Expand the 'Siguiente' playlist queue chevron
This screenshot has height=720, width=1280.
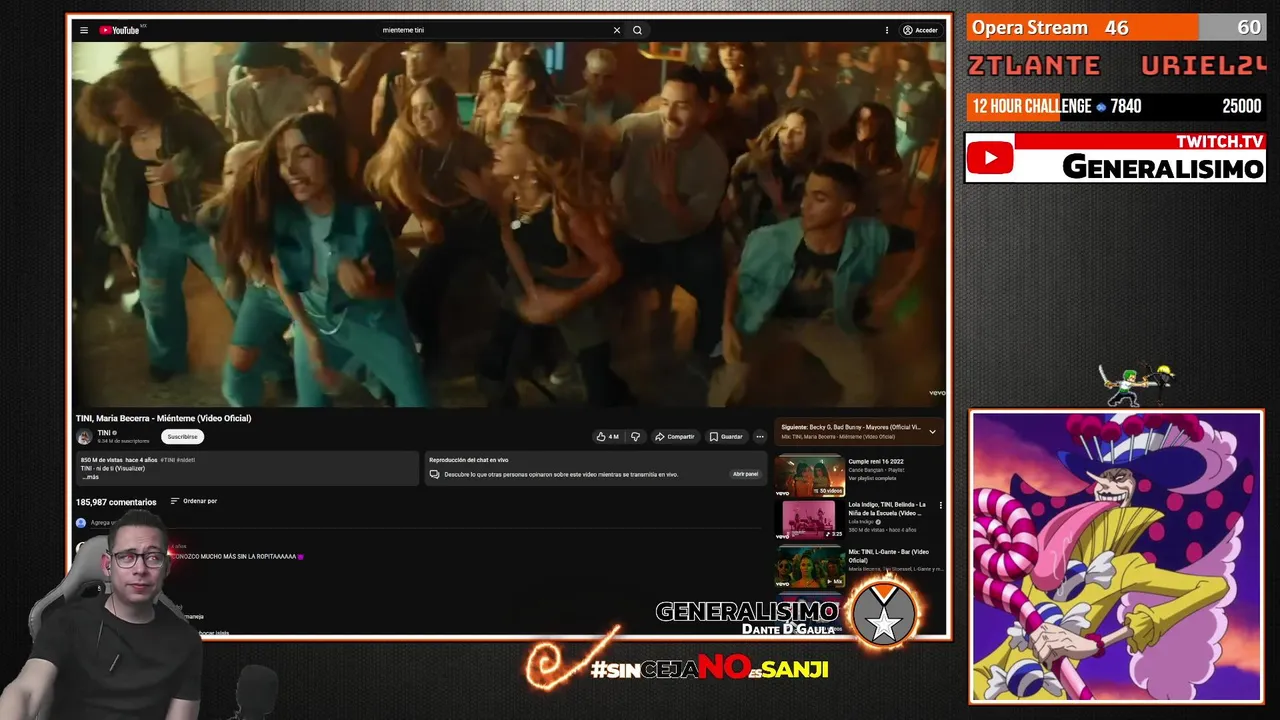coord(932,432)
